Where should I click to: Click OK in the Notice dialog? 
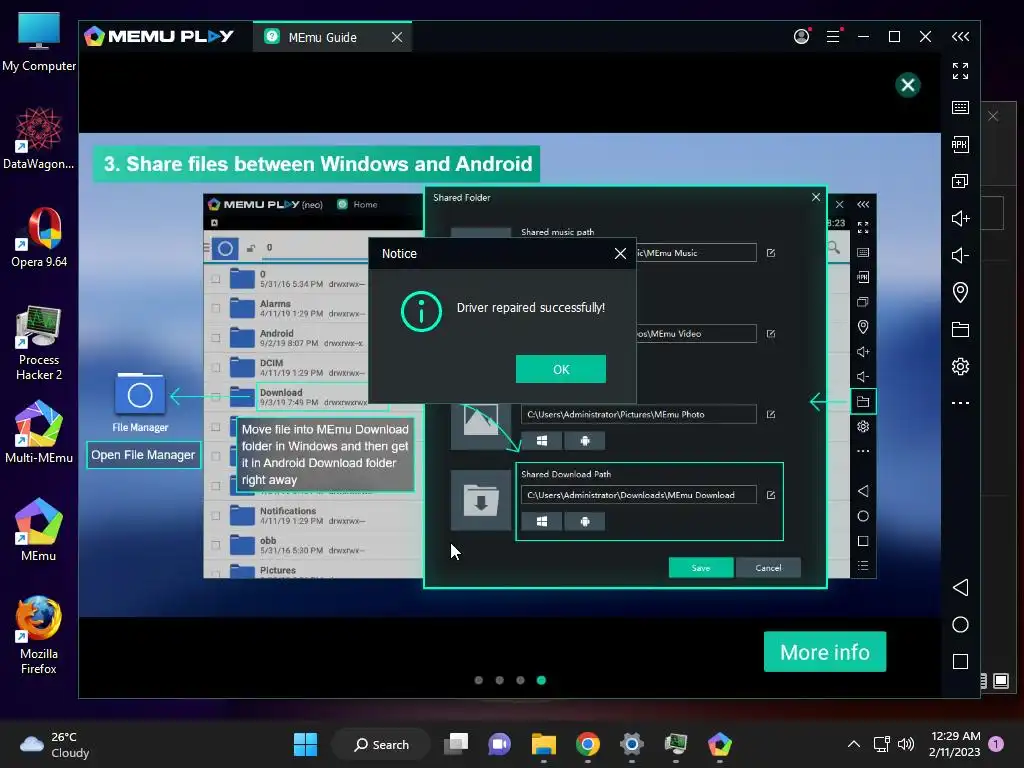point(561,370)
